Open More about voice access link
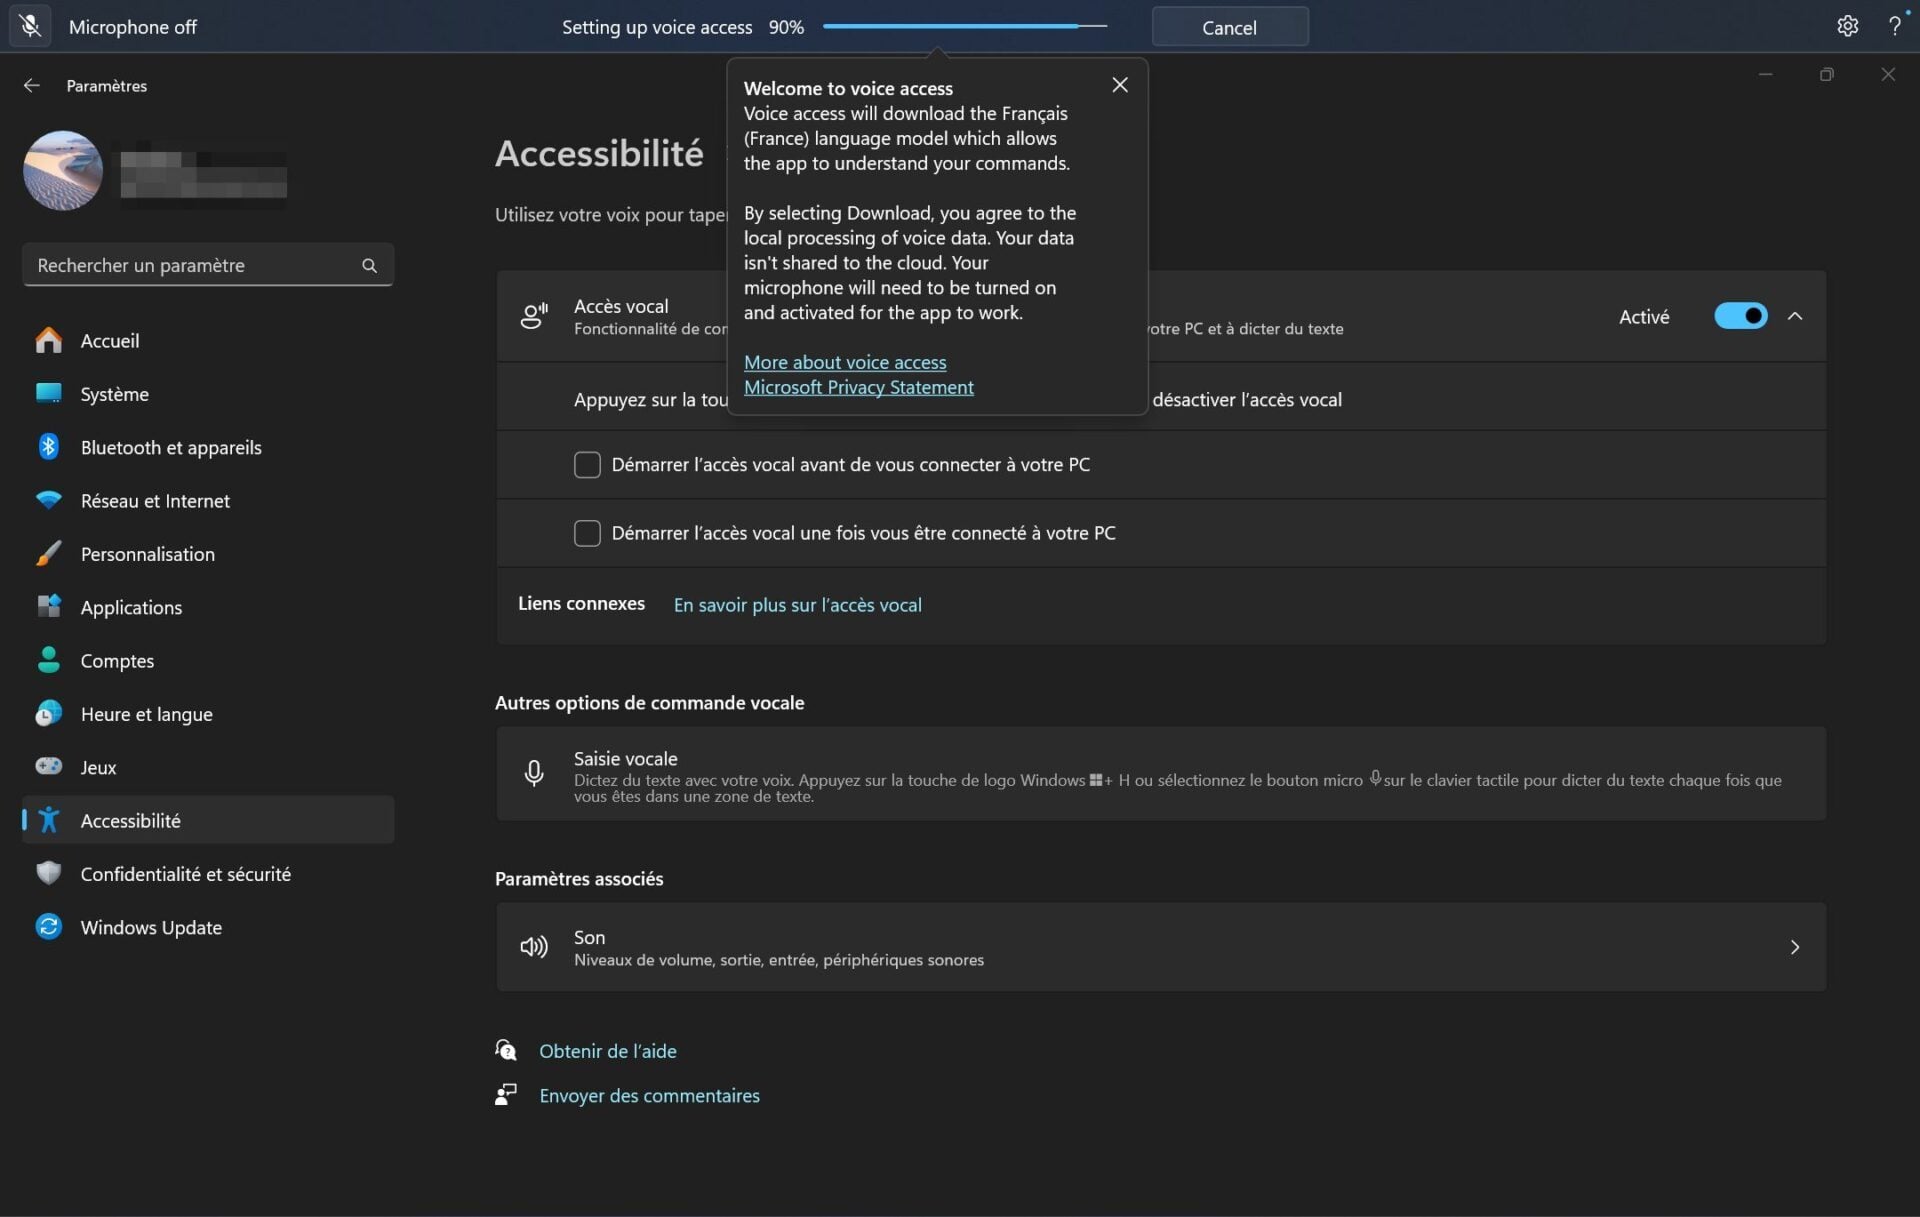The image size is (1920, 1217). (845, 362)
